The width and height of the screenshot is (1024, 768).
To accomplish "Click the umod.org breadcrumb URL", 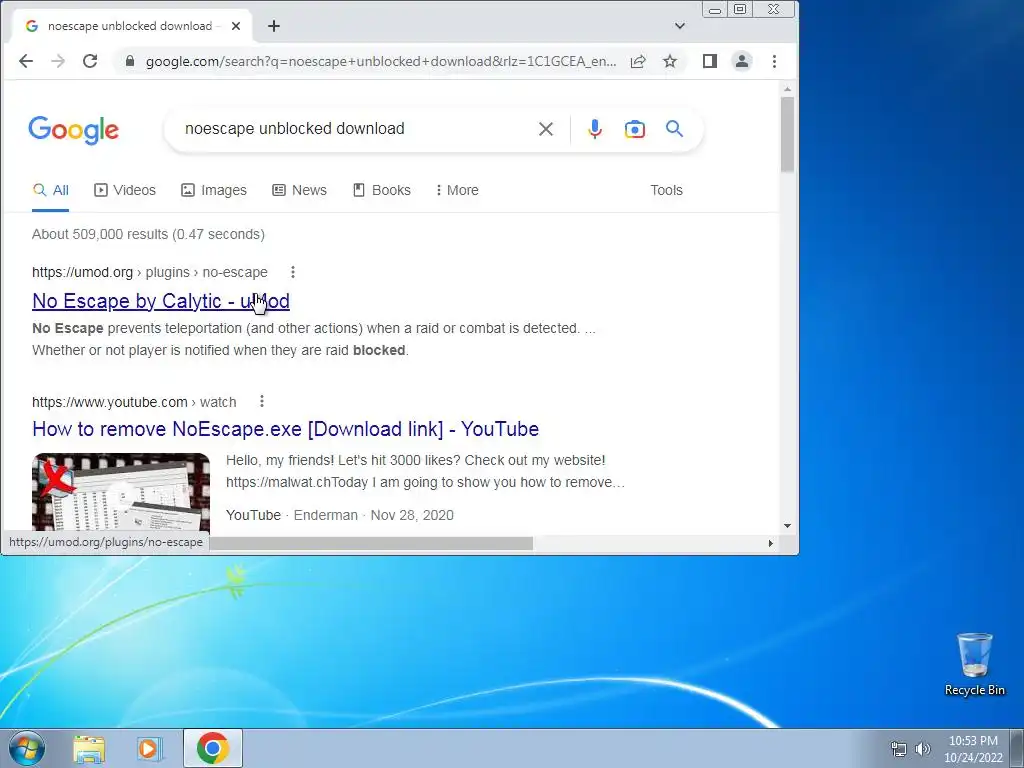I will pyautogui.click(x=150, y=272).
